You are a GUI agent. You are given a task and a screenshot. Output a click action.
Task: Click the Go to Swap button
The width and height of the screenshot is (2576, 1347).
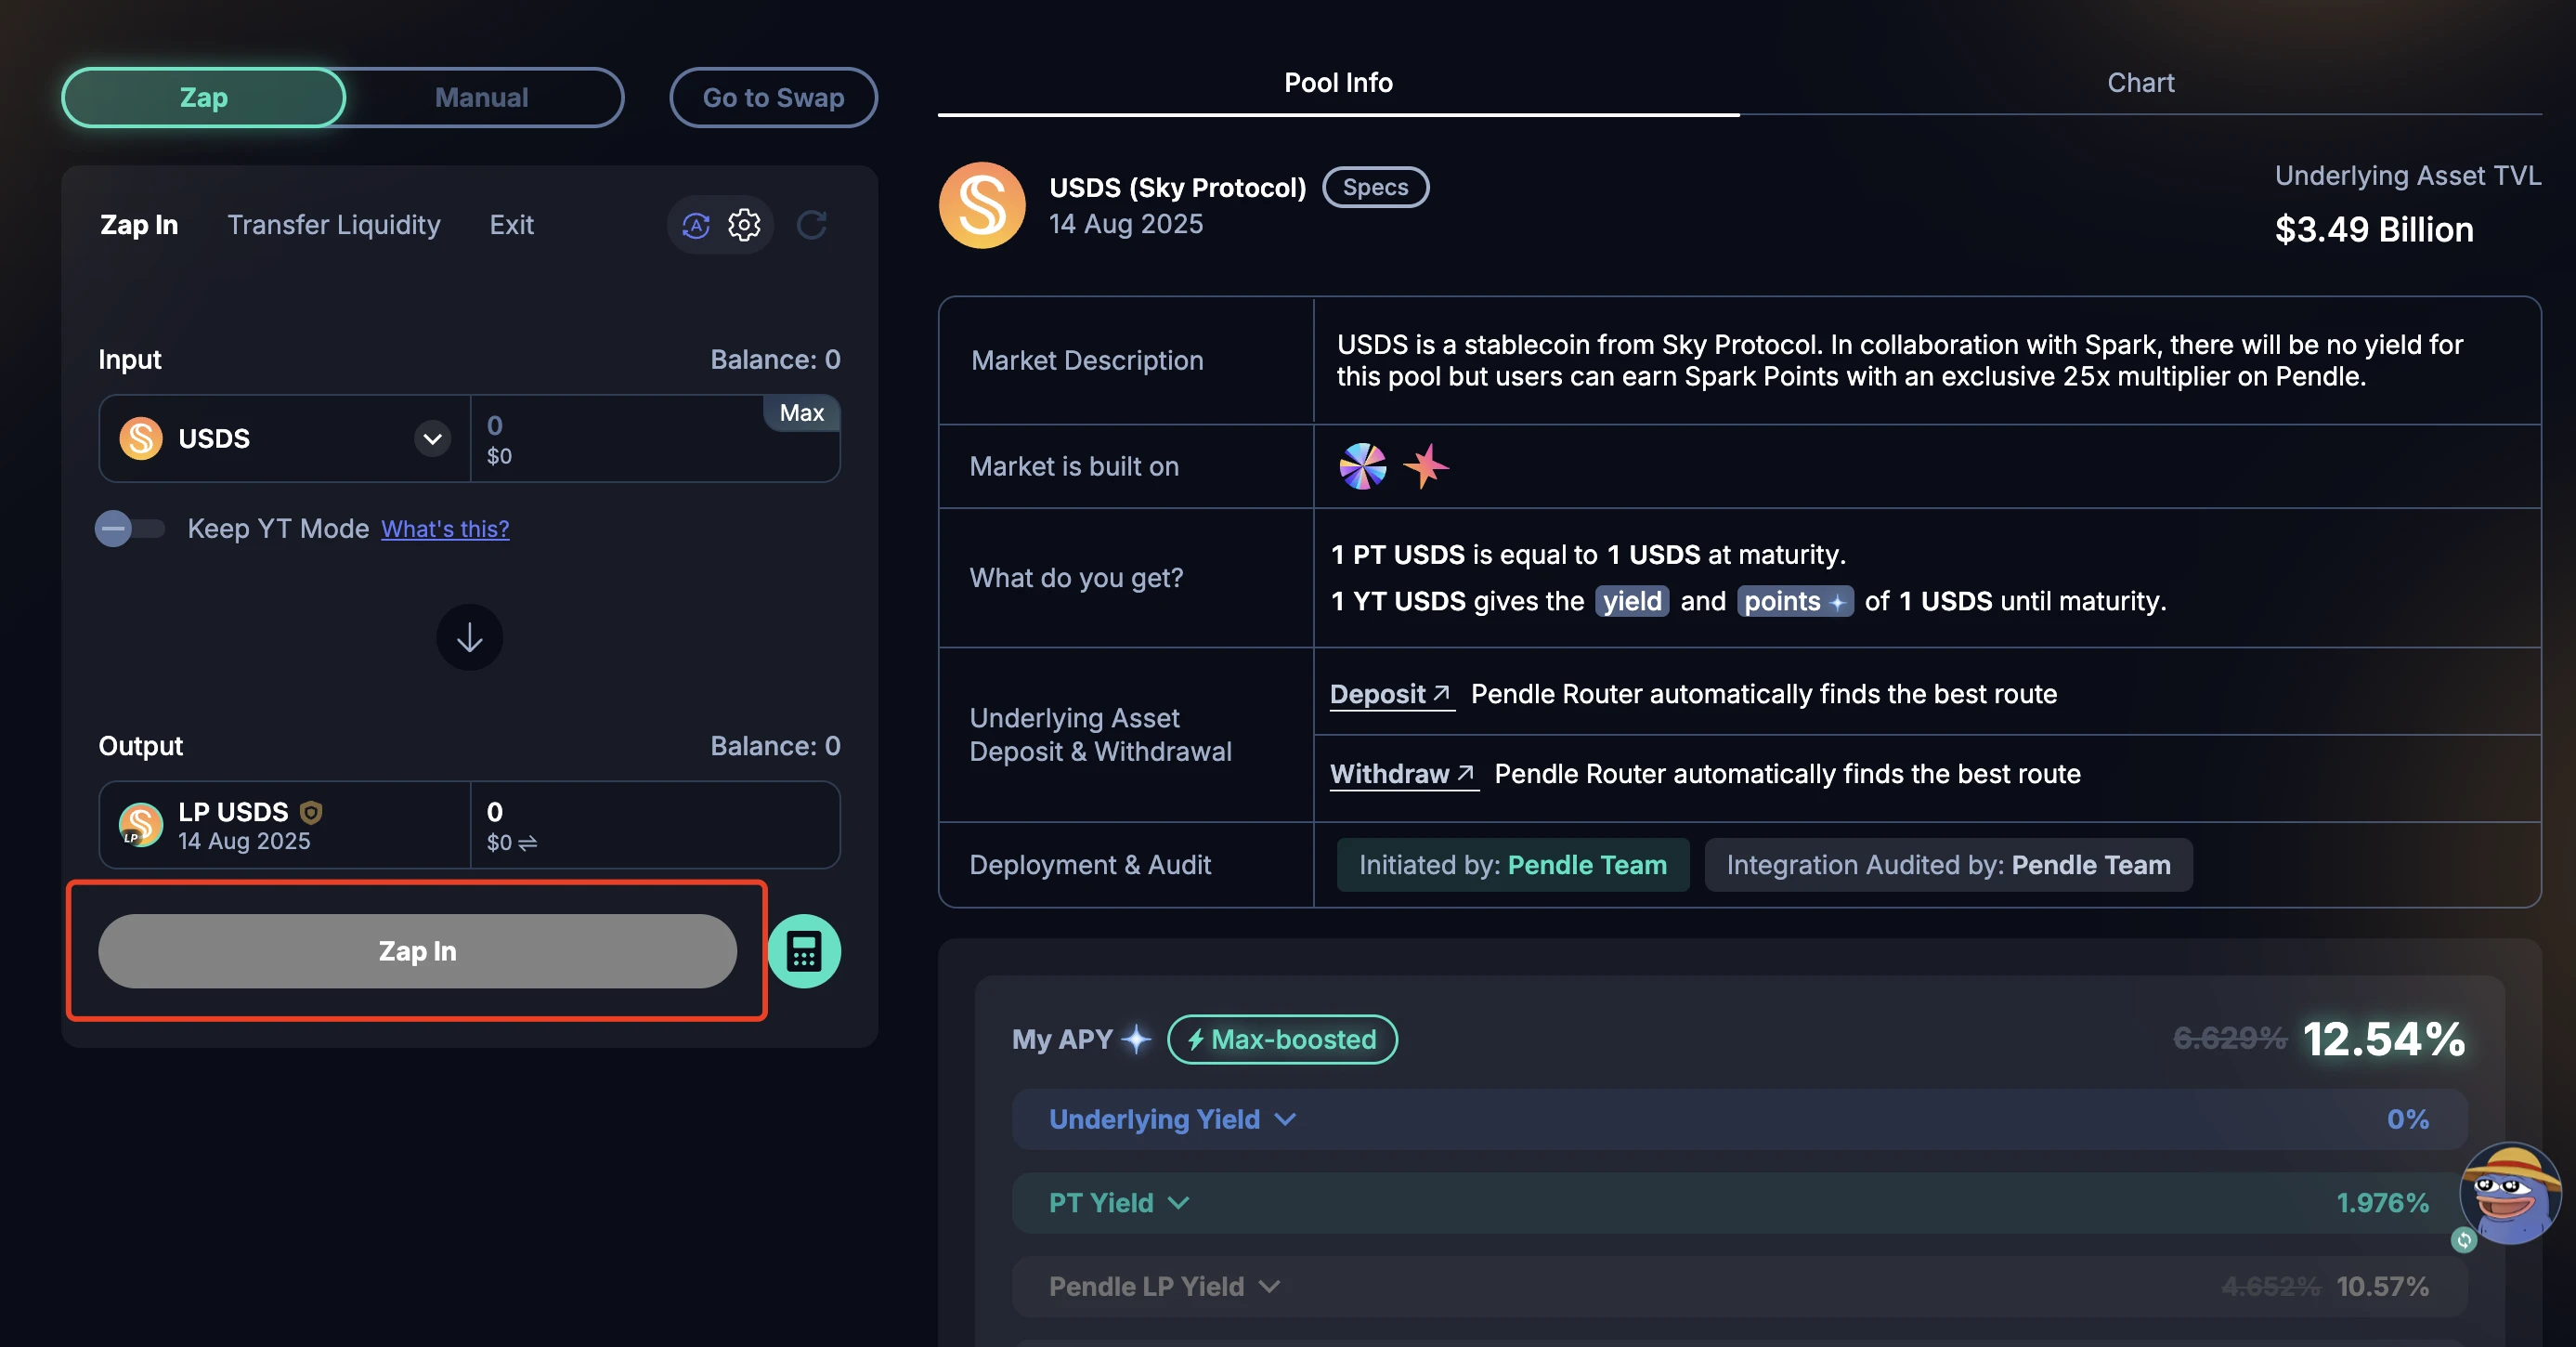(x=773, y=98)
